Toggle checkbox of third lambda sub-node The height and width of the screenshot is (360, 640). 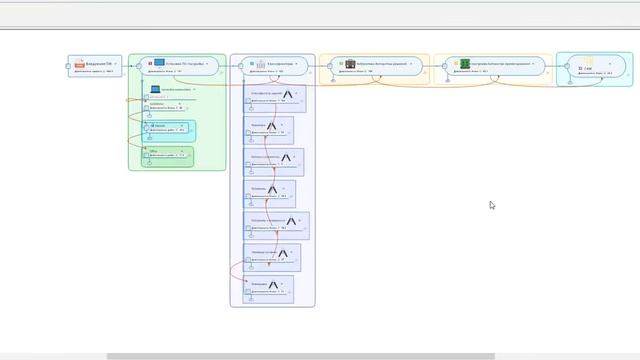pos(248,164)
